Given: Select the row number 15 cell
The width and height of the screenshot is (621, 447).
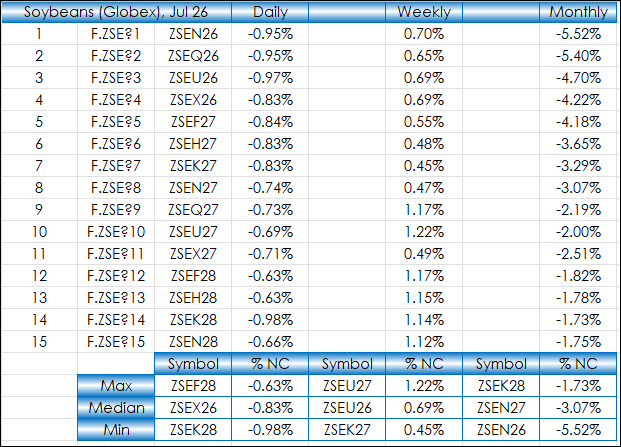Looking at the screenshot, I should pyautogui.click(x=40, y=342).
